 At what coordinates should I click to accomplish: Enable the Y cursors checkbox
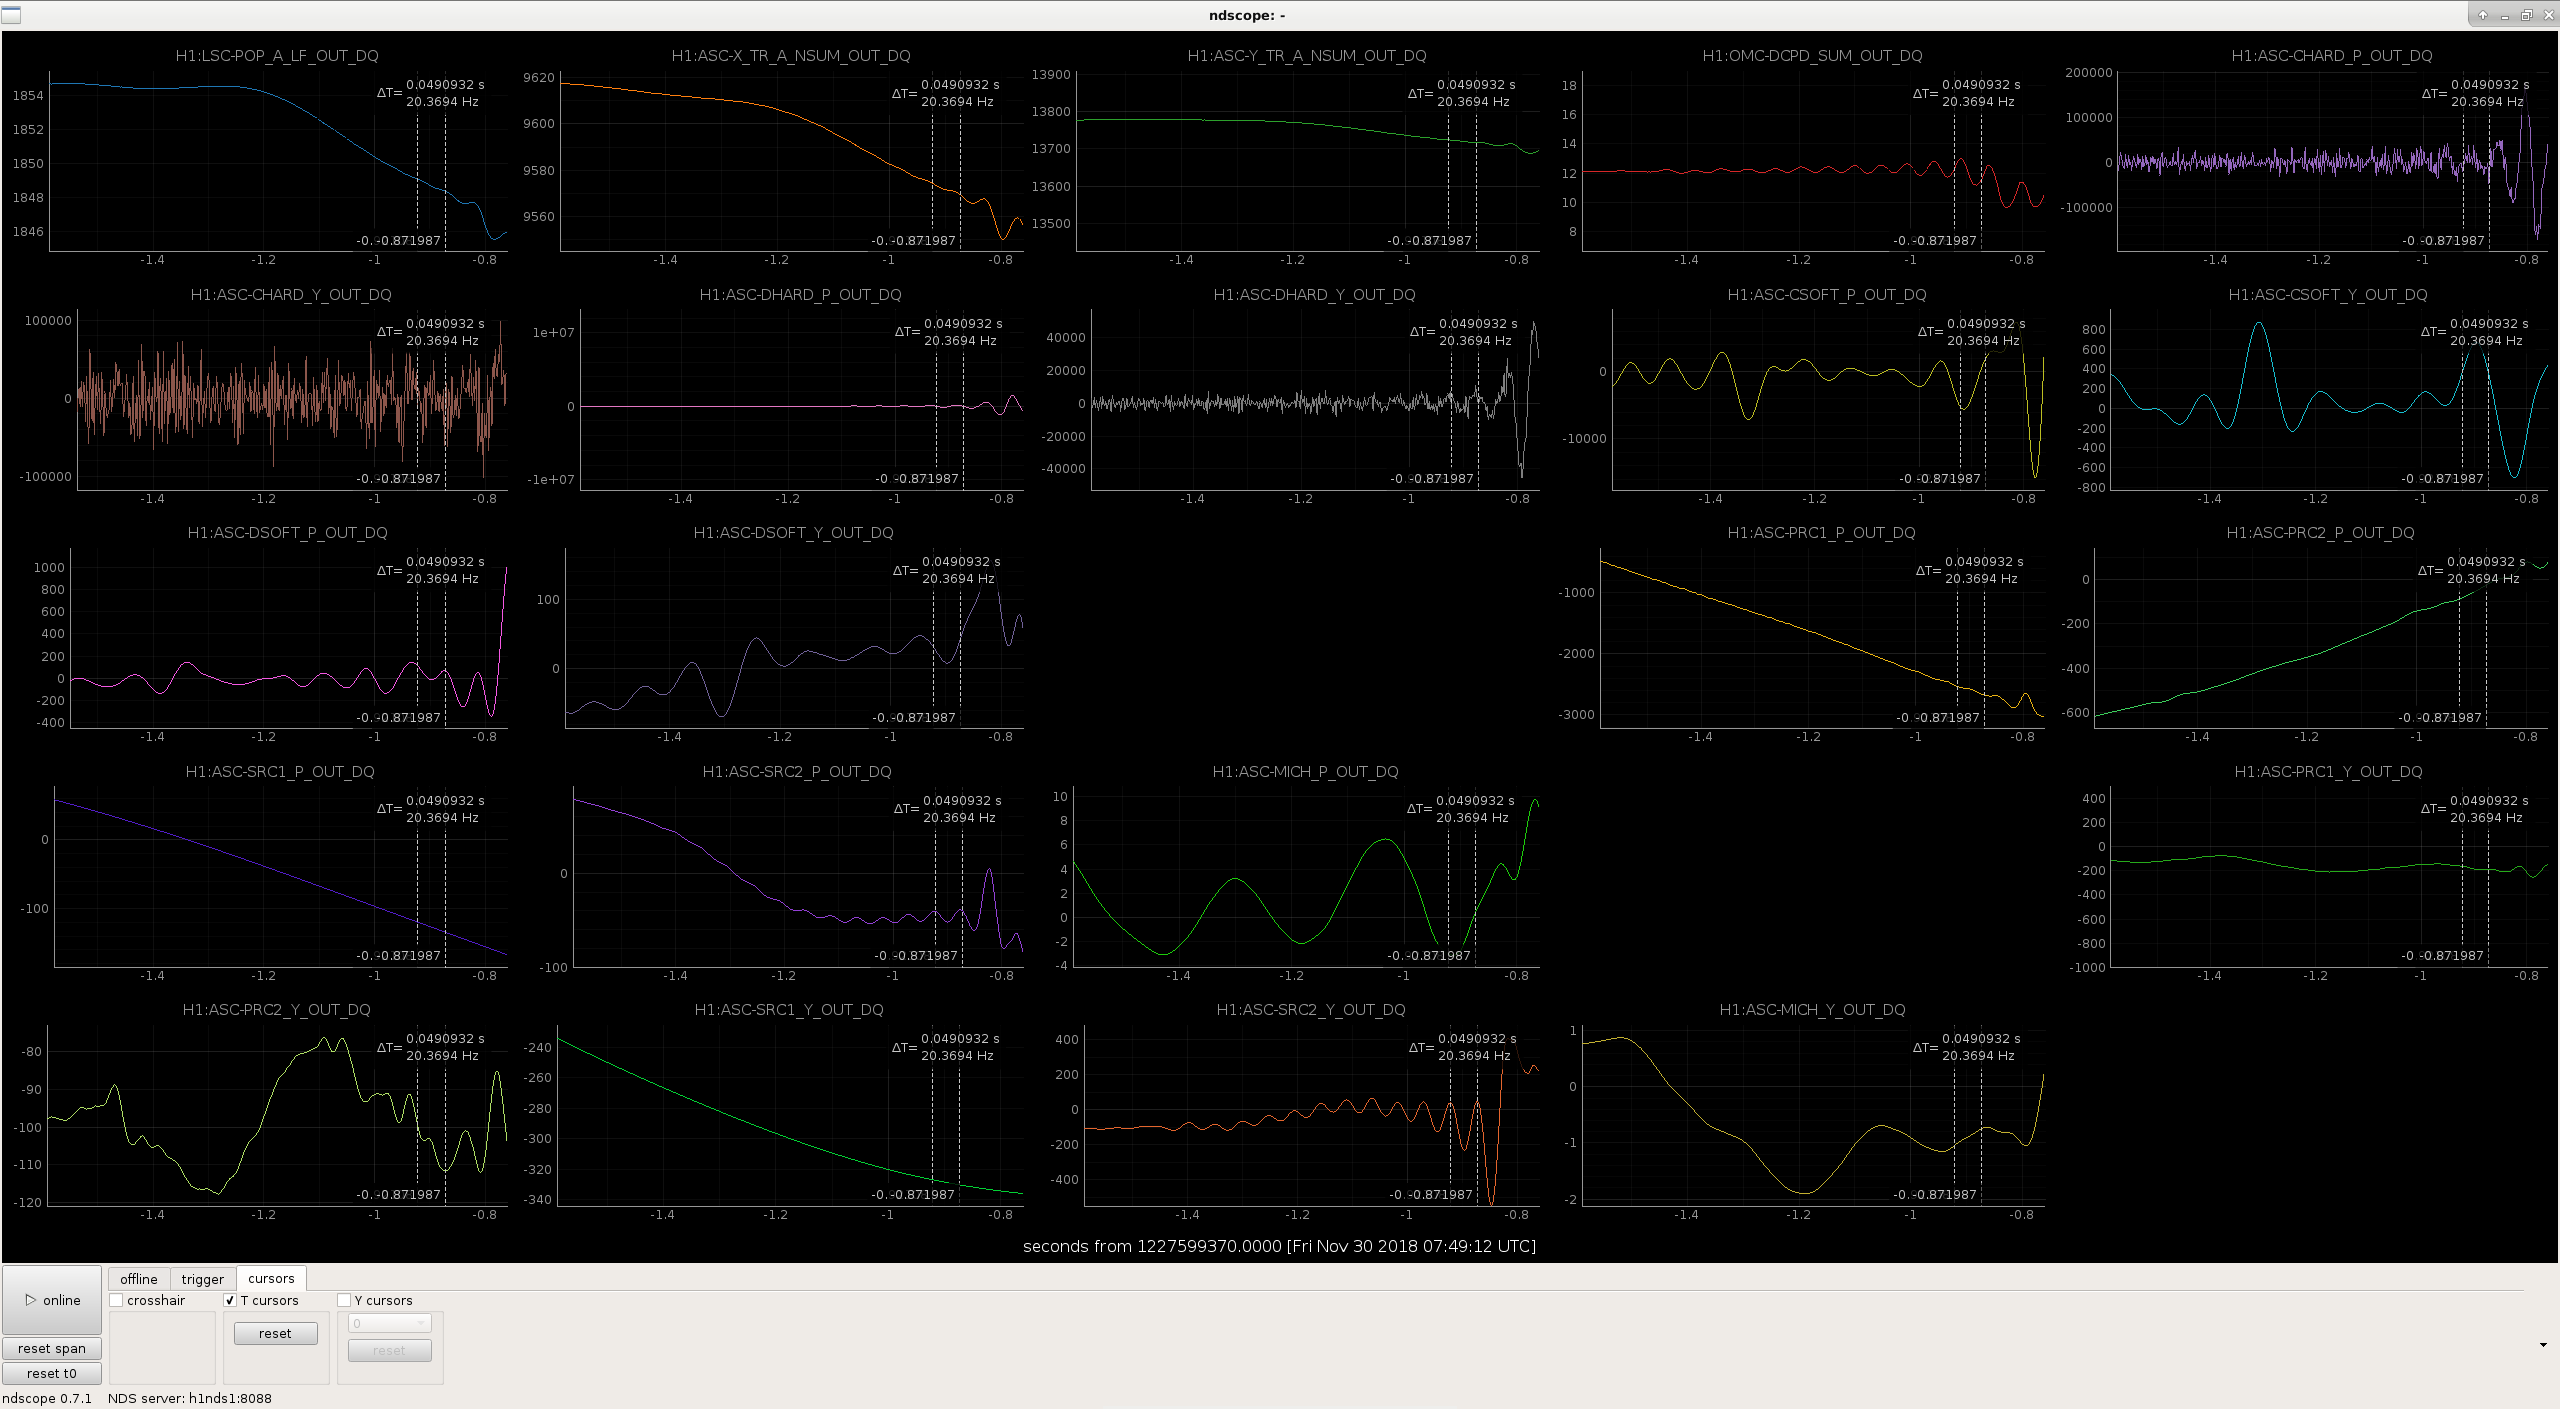coord(344,1300)
